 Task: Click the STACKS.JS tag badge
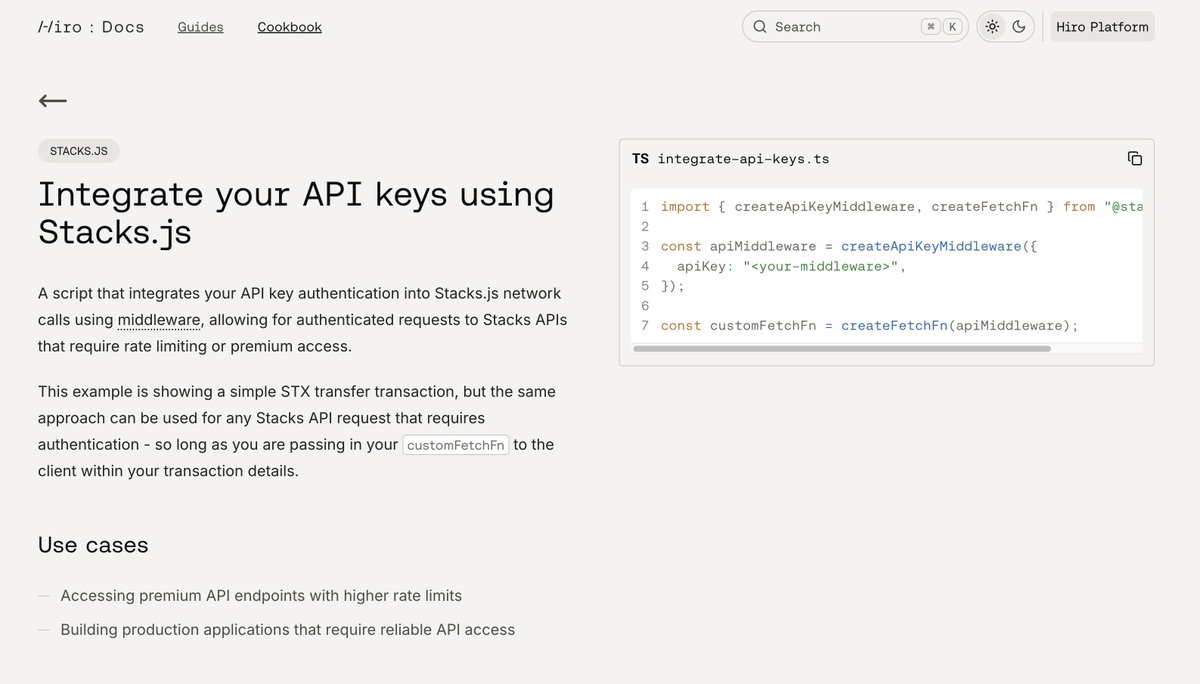[79, 151]
